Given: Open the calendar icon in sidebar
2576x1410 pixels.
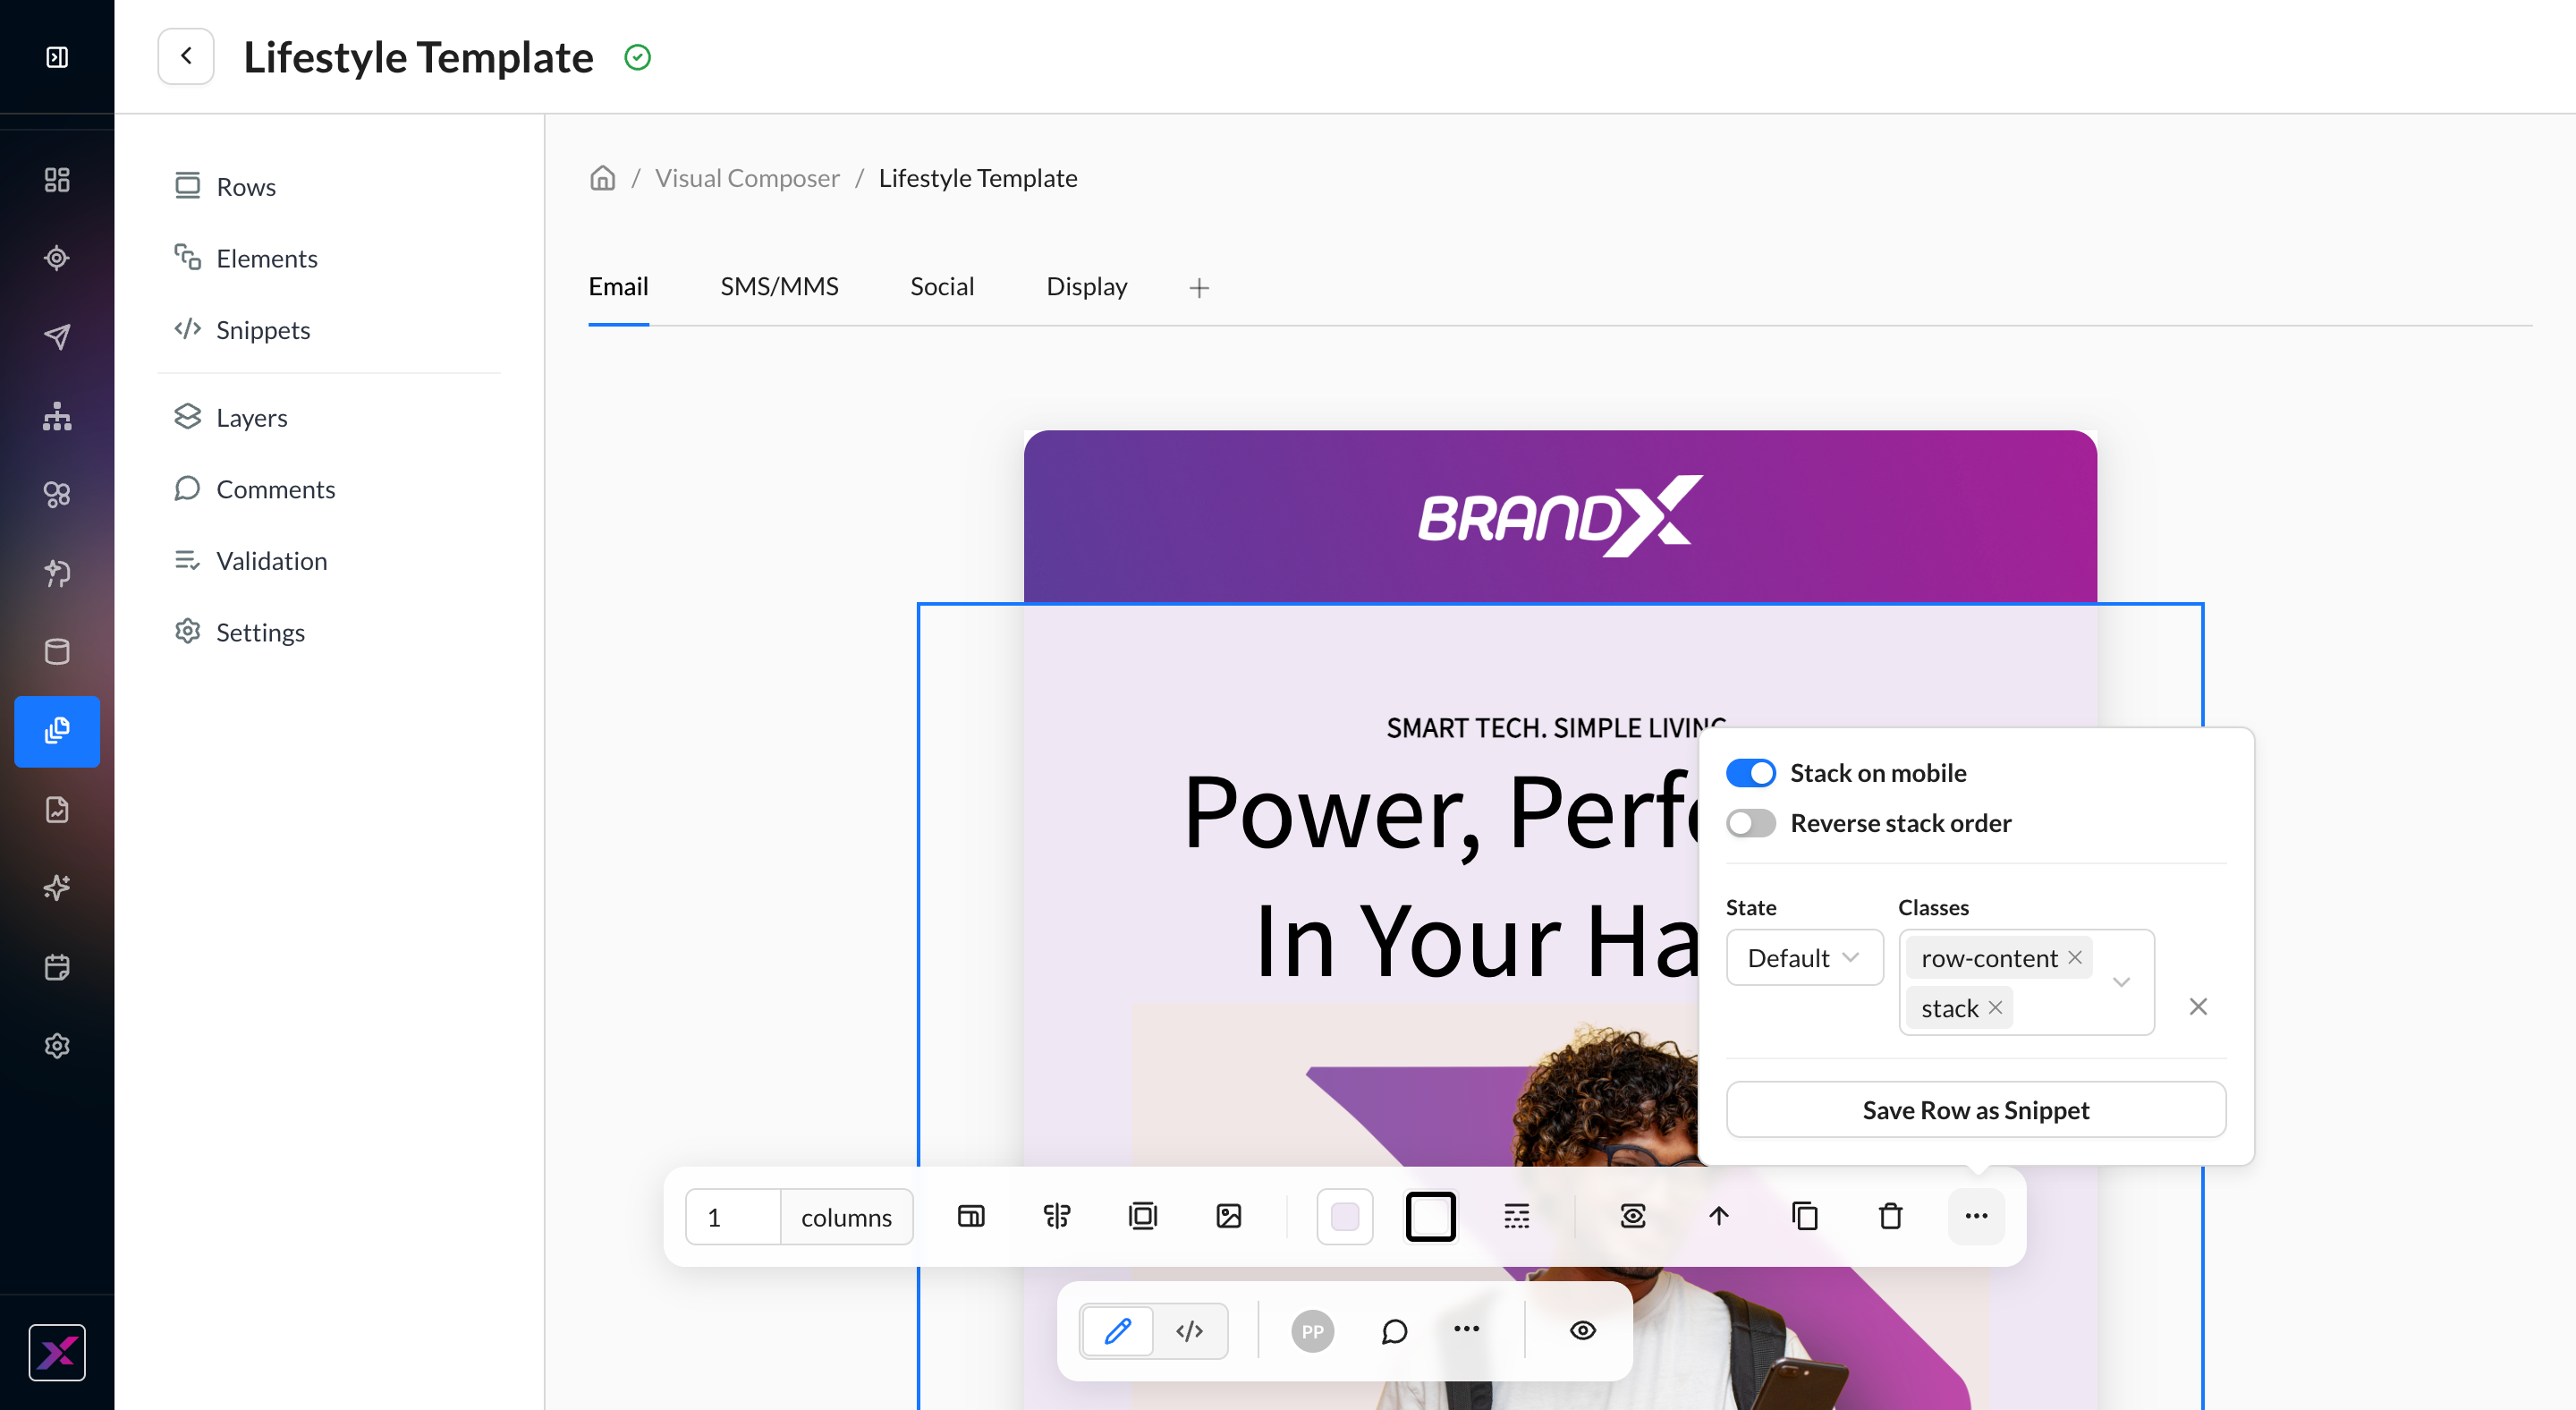Looking at the screenshot, I should [x=57, y=967].
